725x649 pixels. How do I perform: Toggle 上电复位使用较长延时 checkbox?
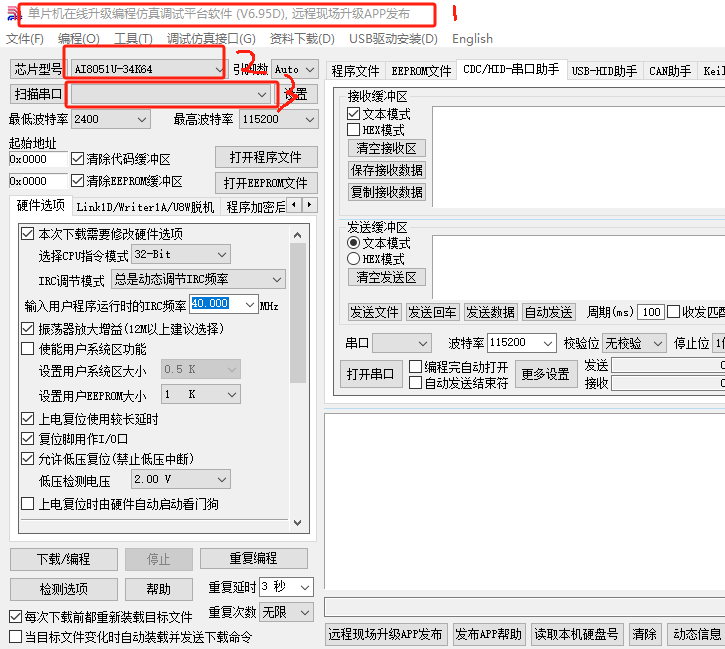point(27,419)
